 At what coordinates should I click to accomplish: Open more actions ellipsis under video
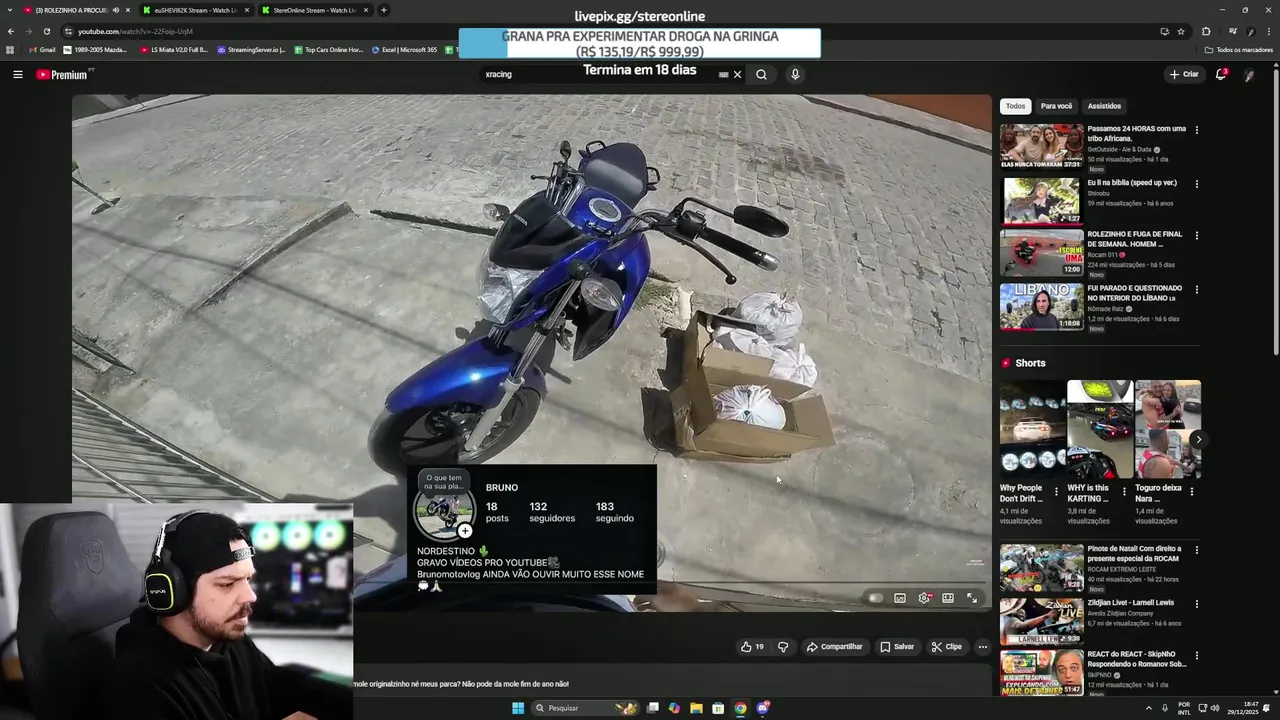click(x=982, y=647)
